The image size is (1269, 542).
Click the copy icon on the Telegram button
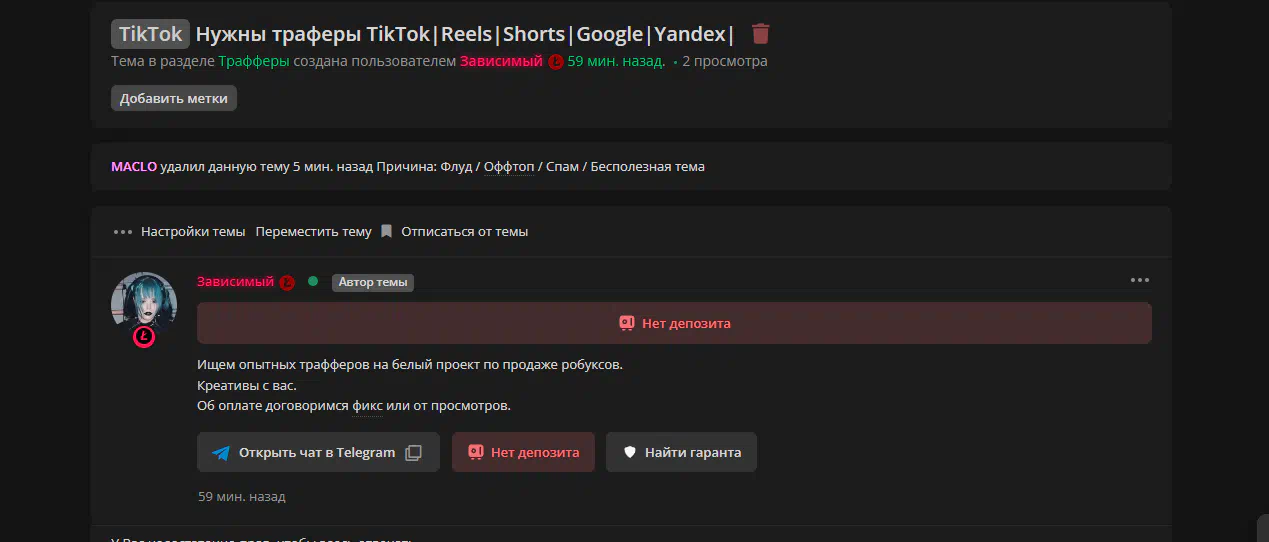tap(413, 452)
